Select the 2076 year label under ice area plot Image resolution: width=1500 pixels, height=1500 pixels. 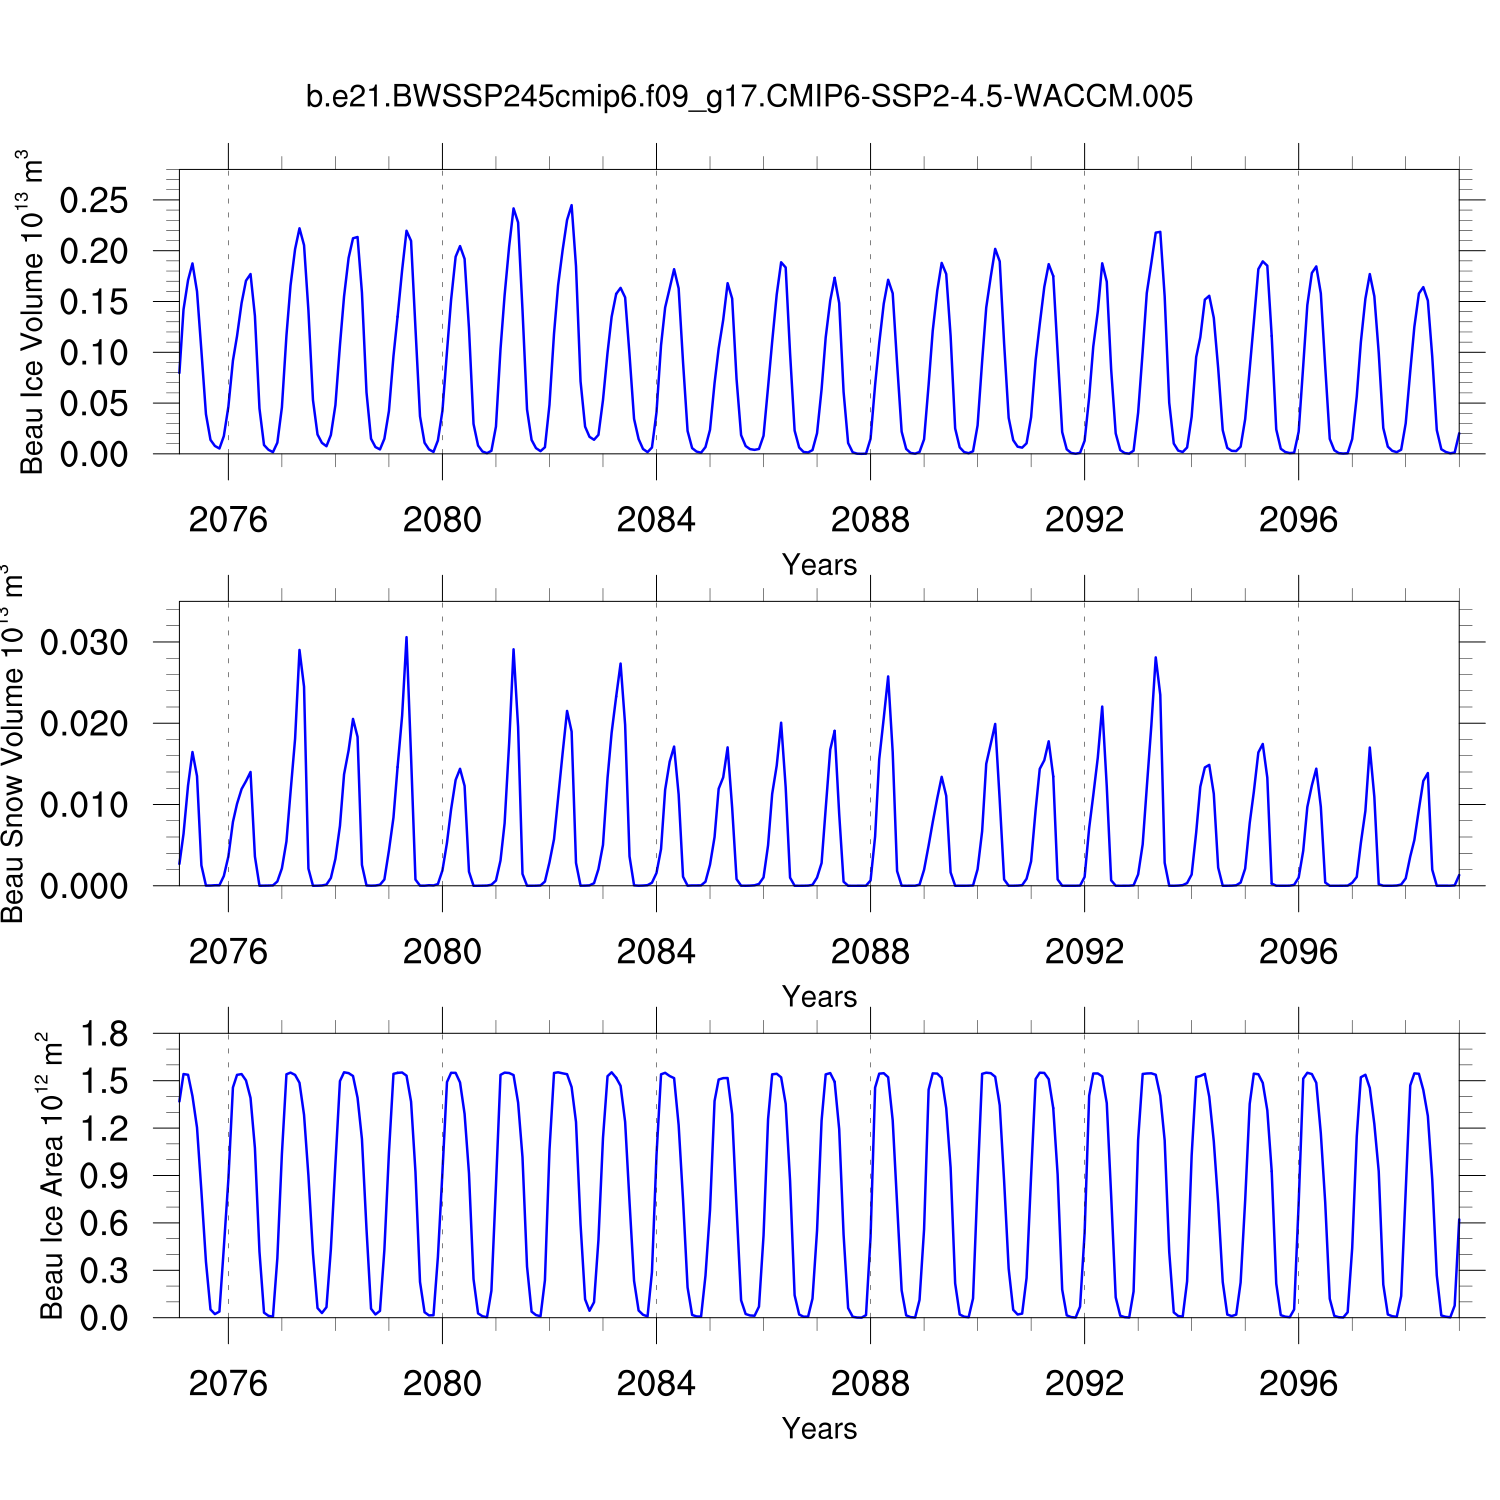(x=228, y=1384)
